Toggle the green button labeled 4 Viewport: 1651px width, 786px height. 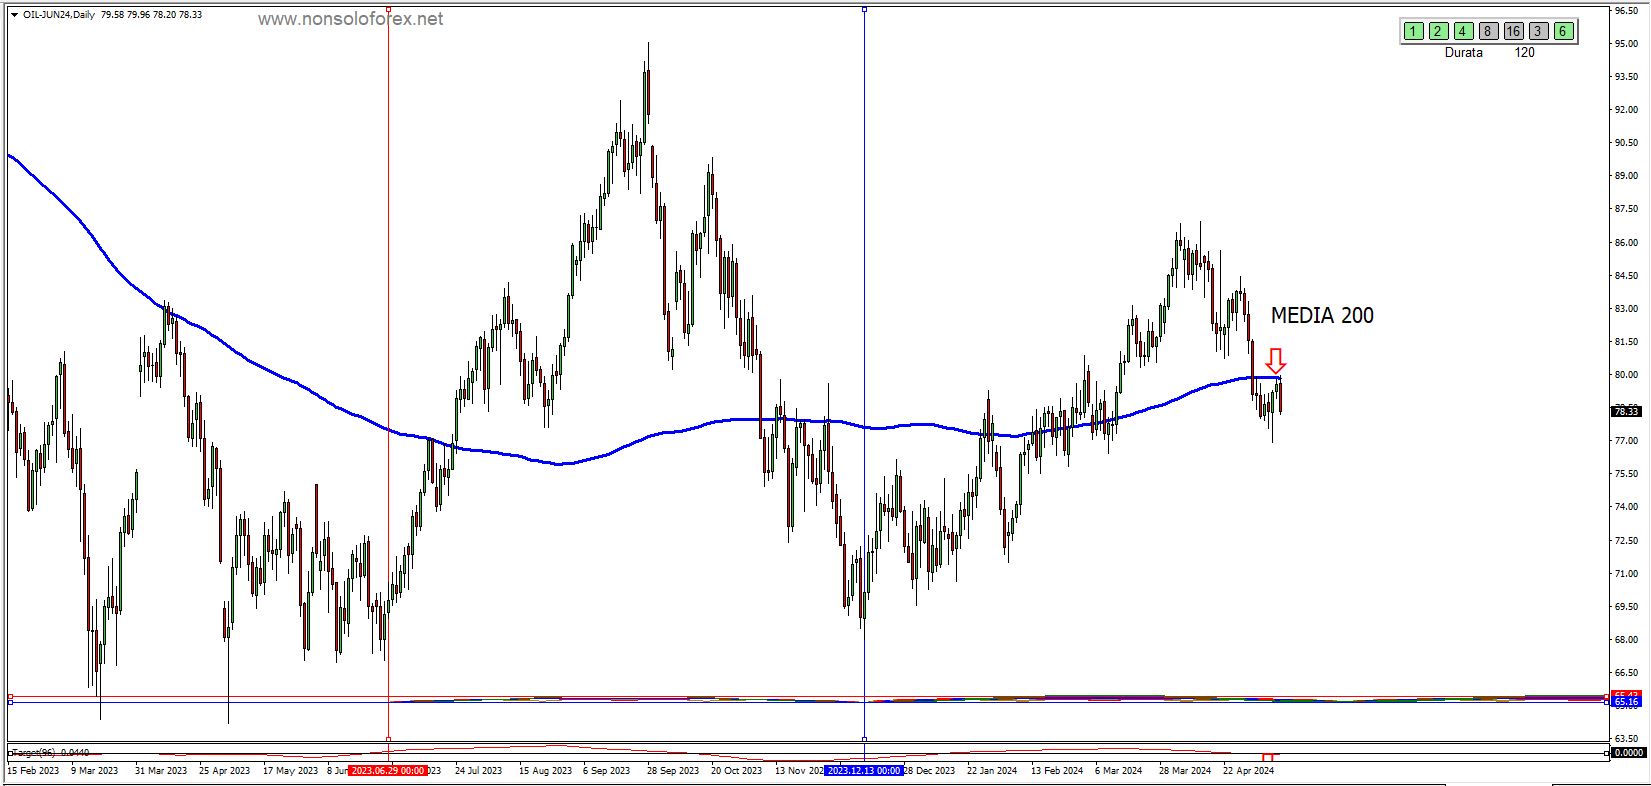click(1463, 31)
